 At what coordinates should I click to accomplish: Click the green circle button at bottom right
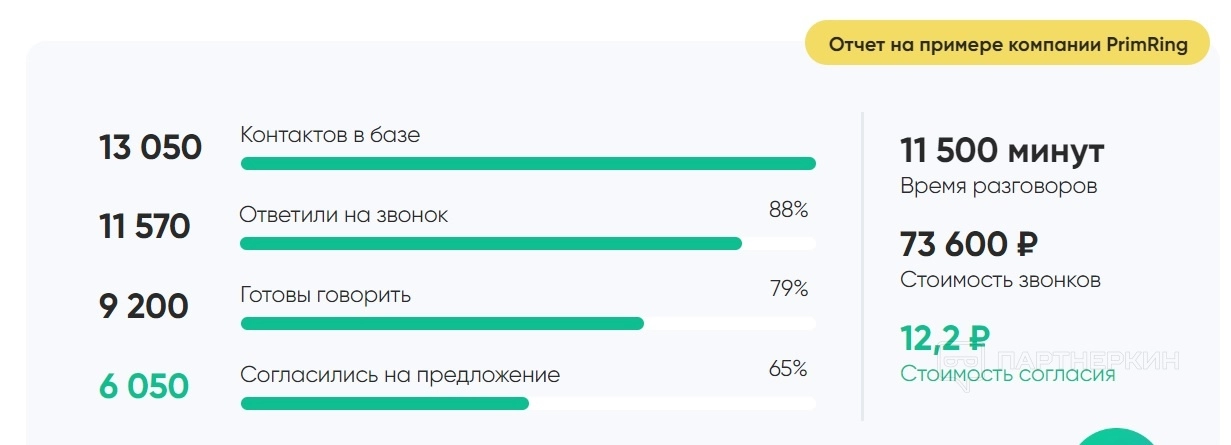[x=1115, y=438]
